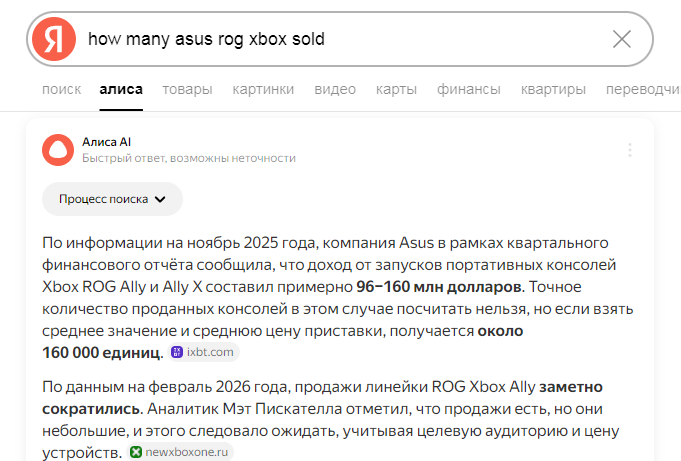Click the newxboxone.ru source favicon
The width and height of the screenshot is (681, 461).
[136, 452]
